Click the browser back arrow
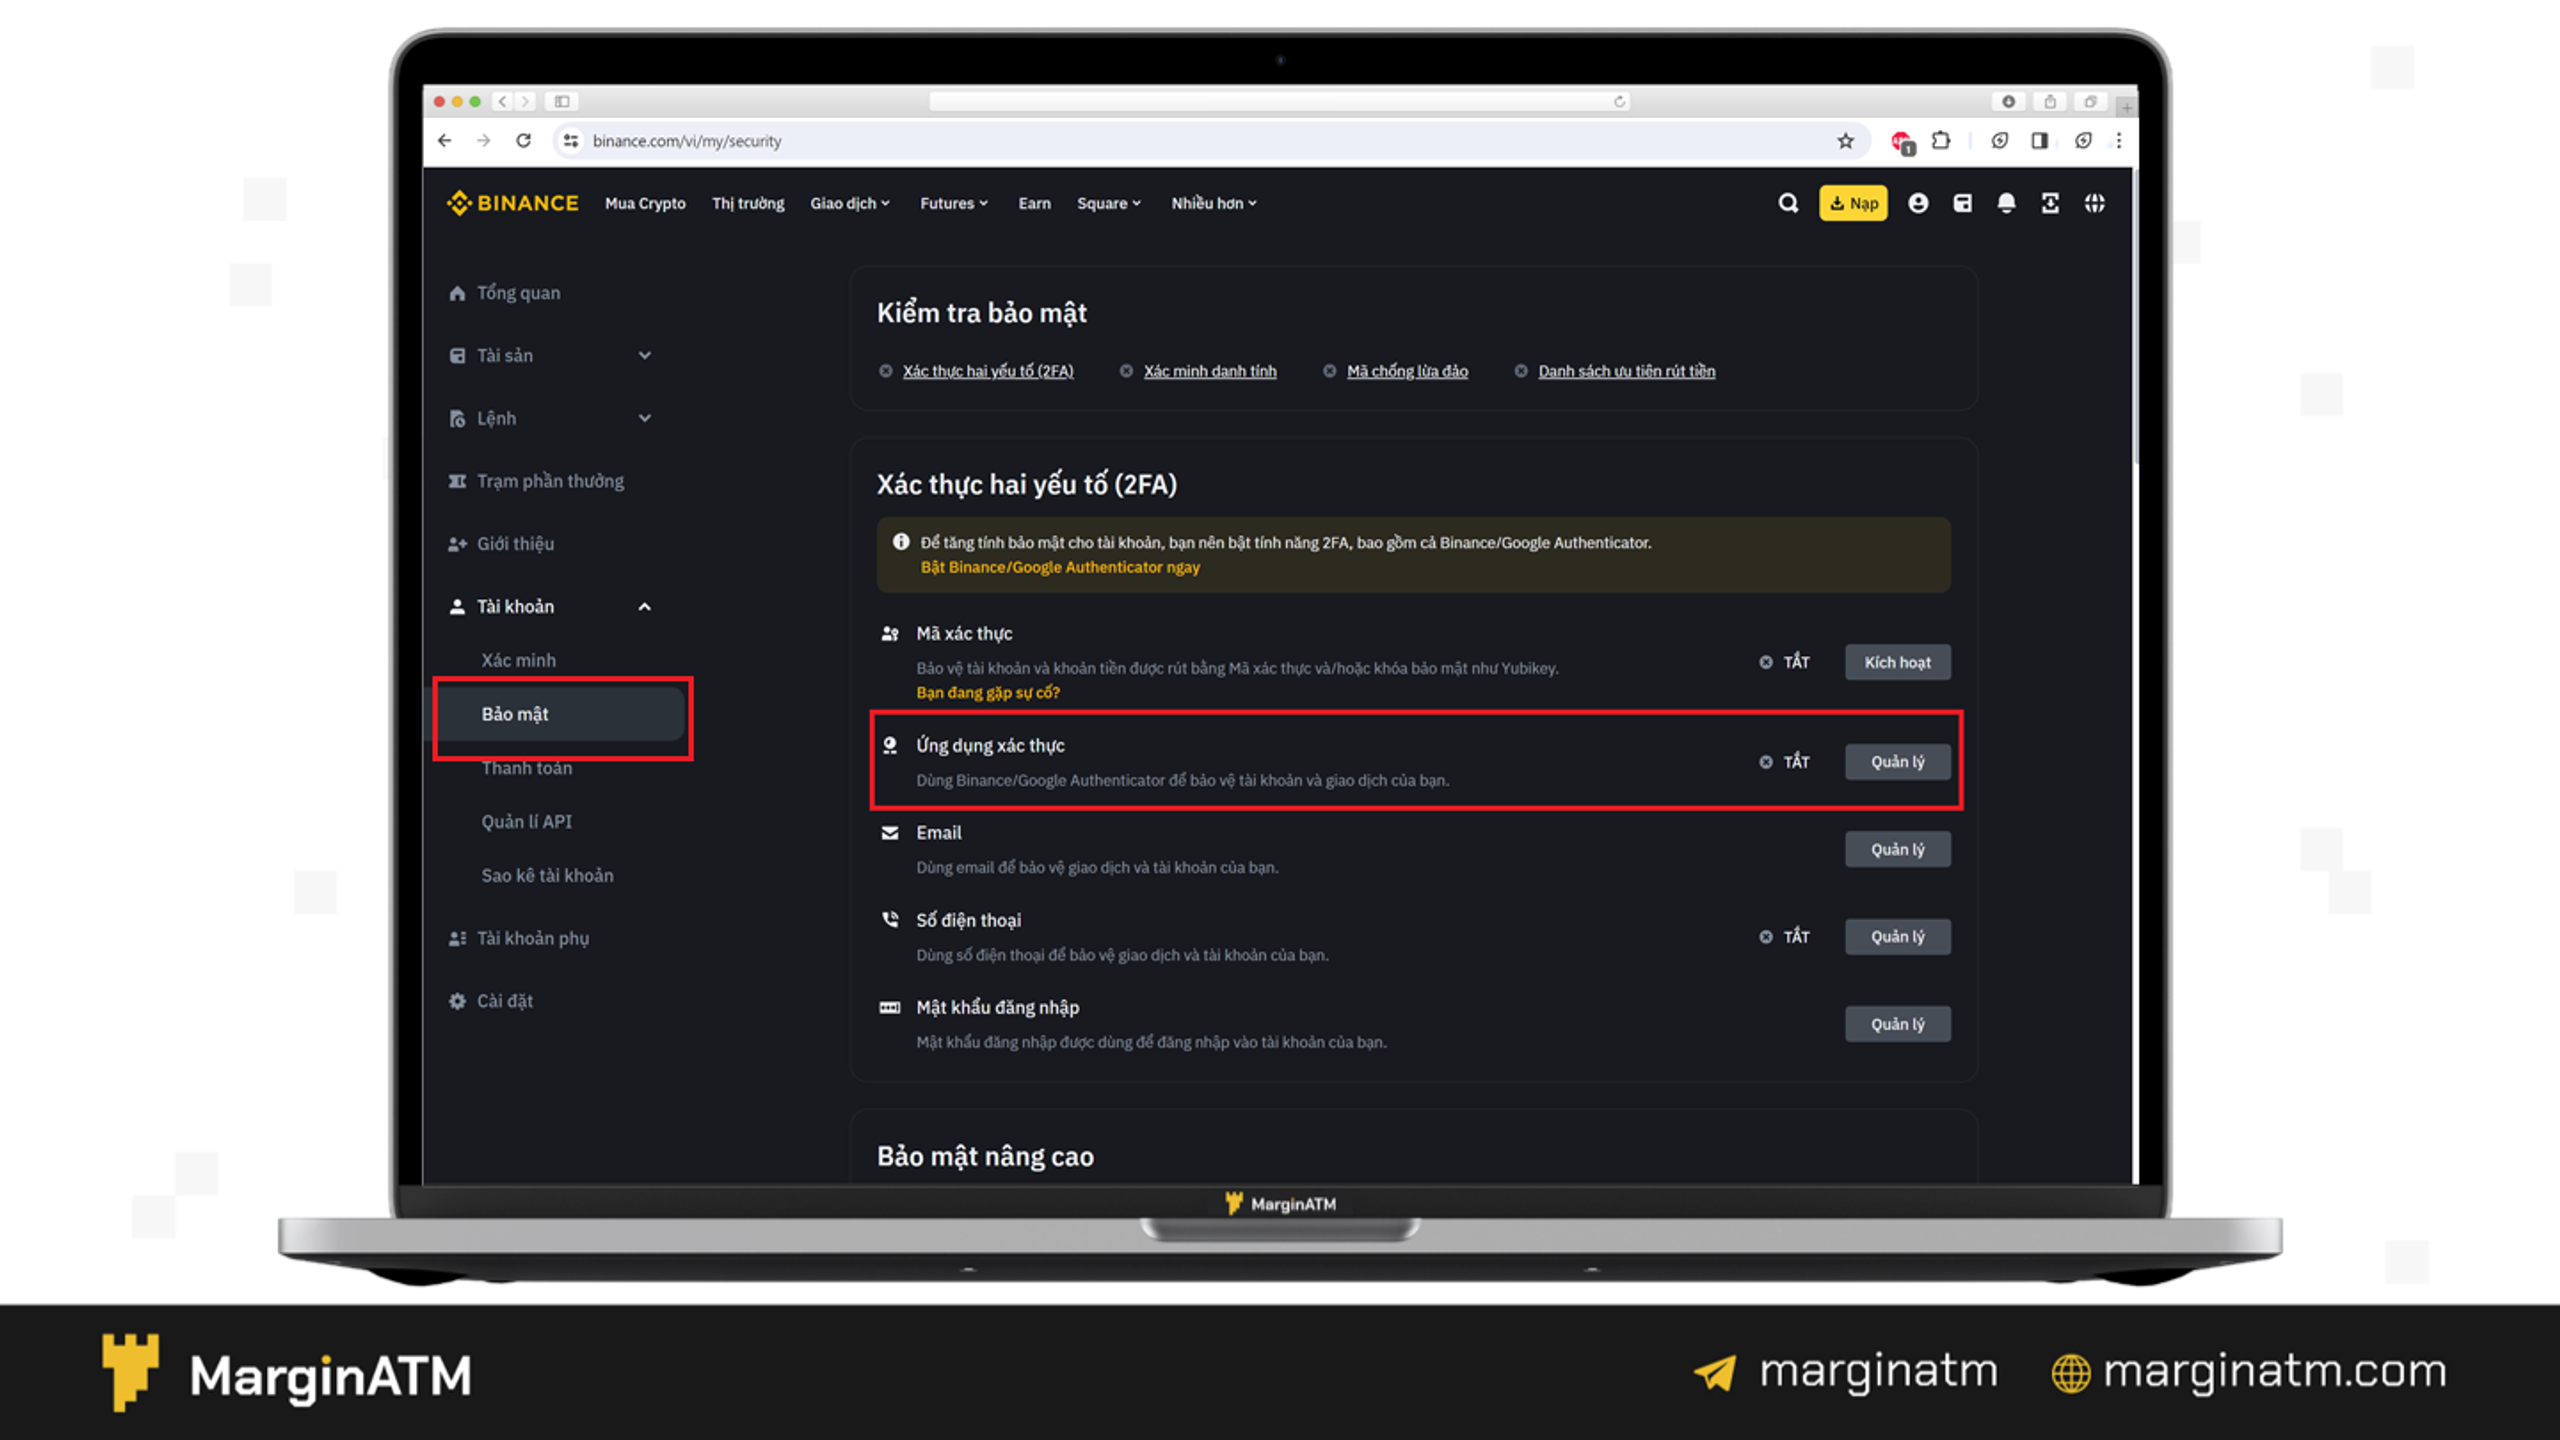The width and height of the screenshot is (2560, 1440). [x=445, y=141]
